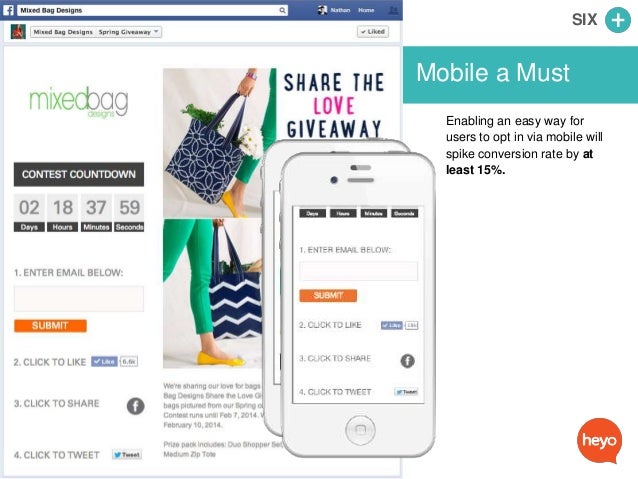Click the teal plus icon beside SIX
638x479 pixels.
click(618, 20)
